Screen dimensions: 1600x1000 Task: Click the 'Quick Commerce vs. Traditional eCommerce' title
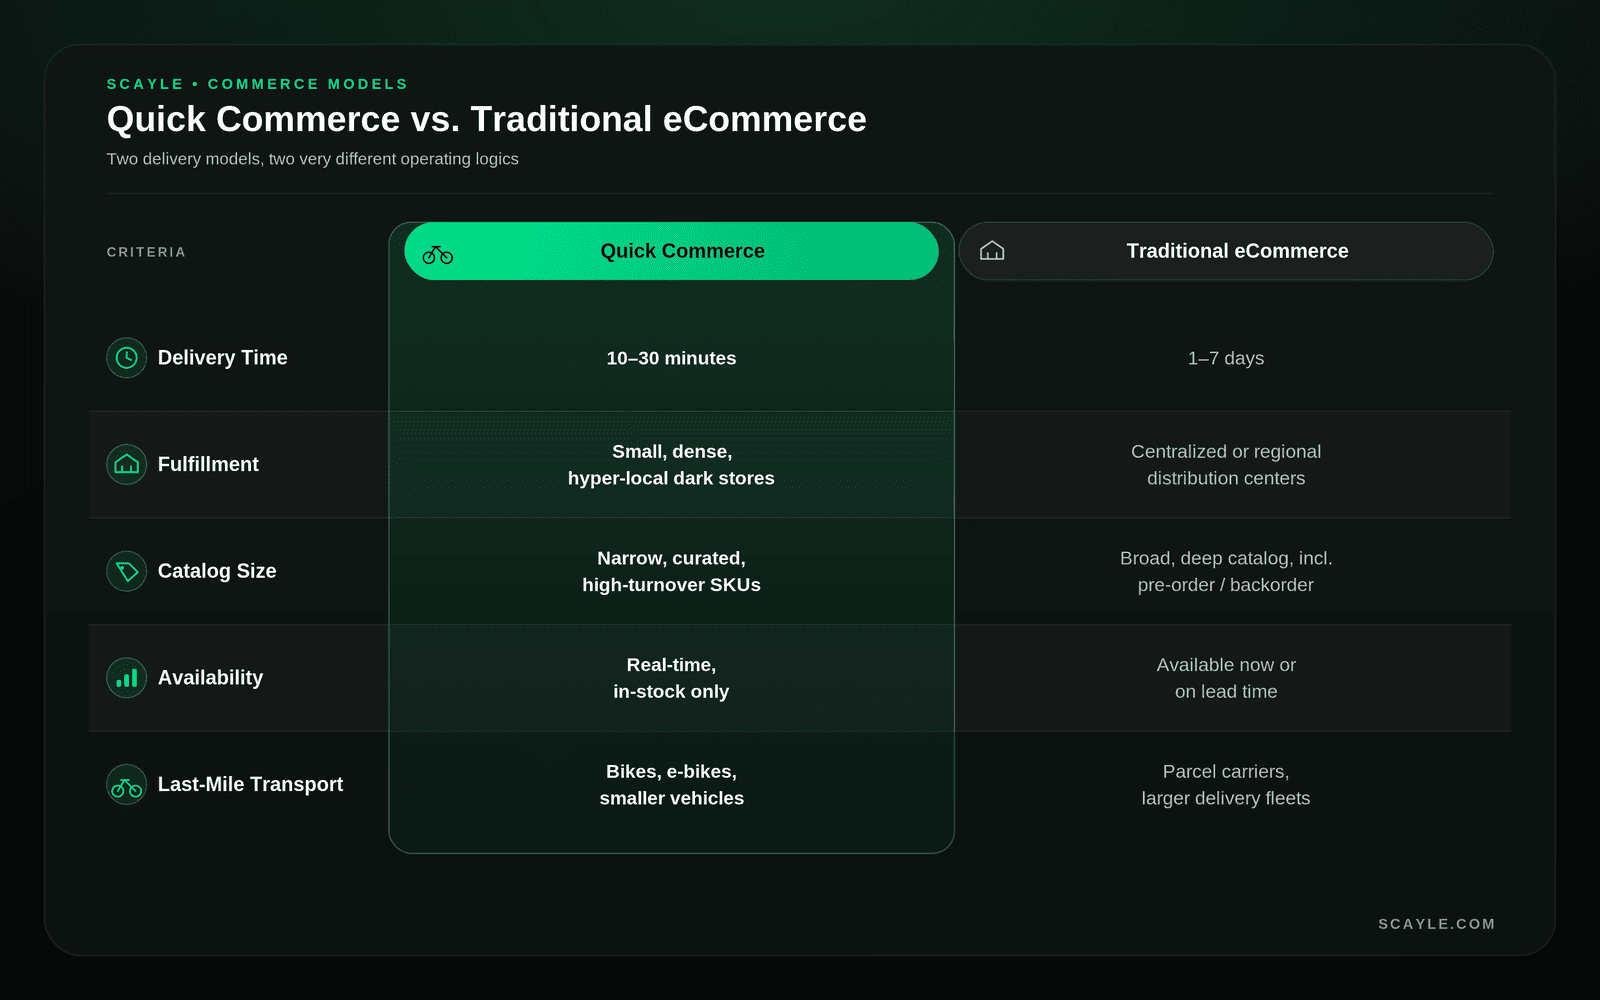[487, 119]
